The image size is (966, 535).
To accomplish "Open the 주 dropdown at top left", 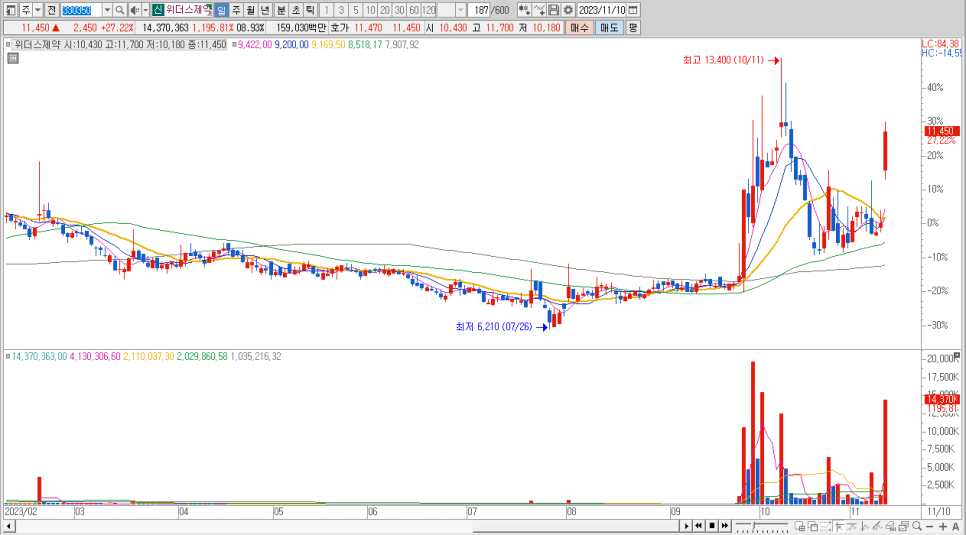I will tap(37, 10).
